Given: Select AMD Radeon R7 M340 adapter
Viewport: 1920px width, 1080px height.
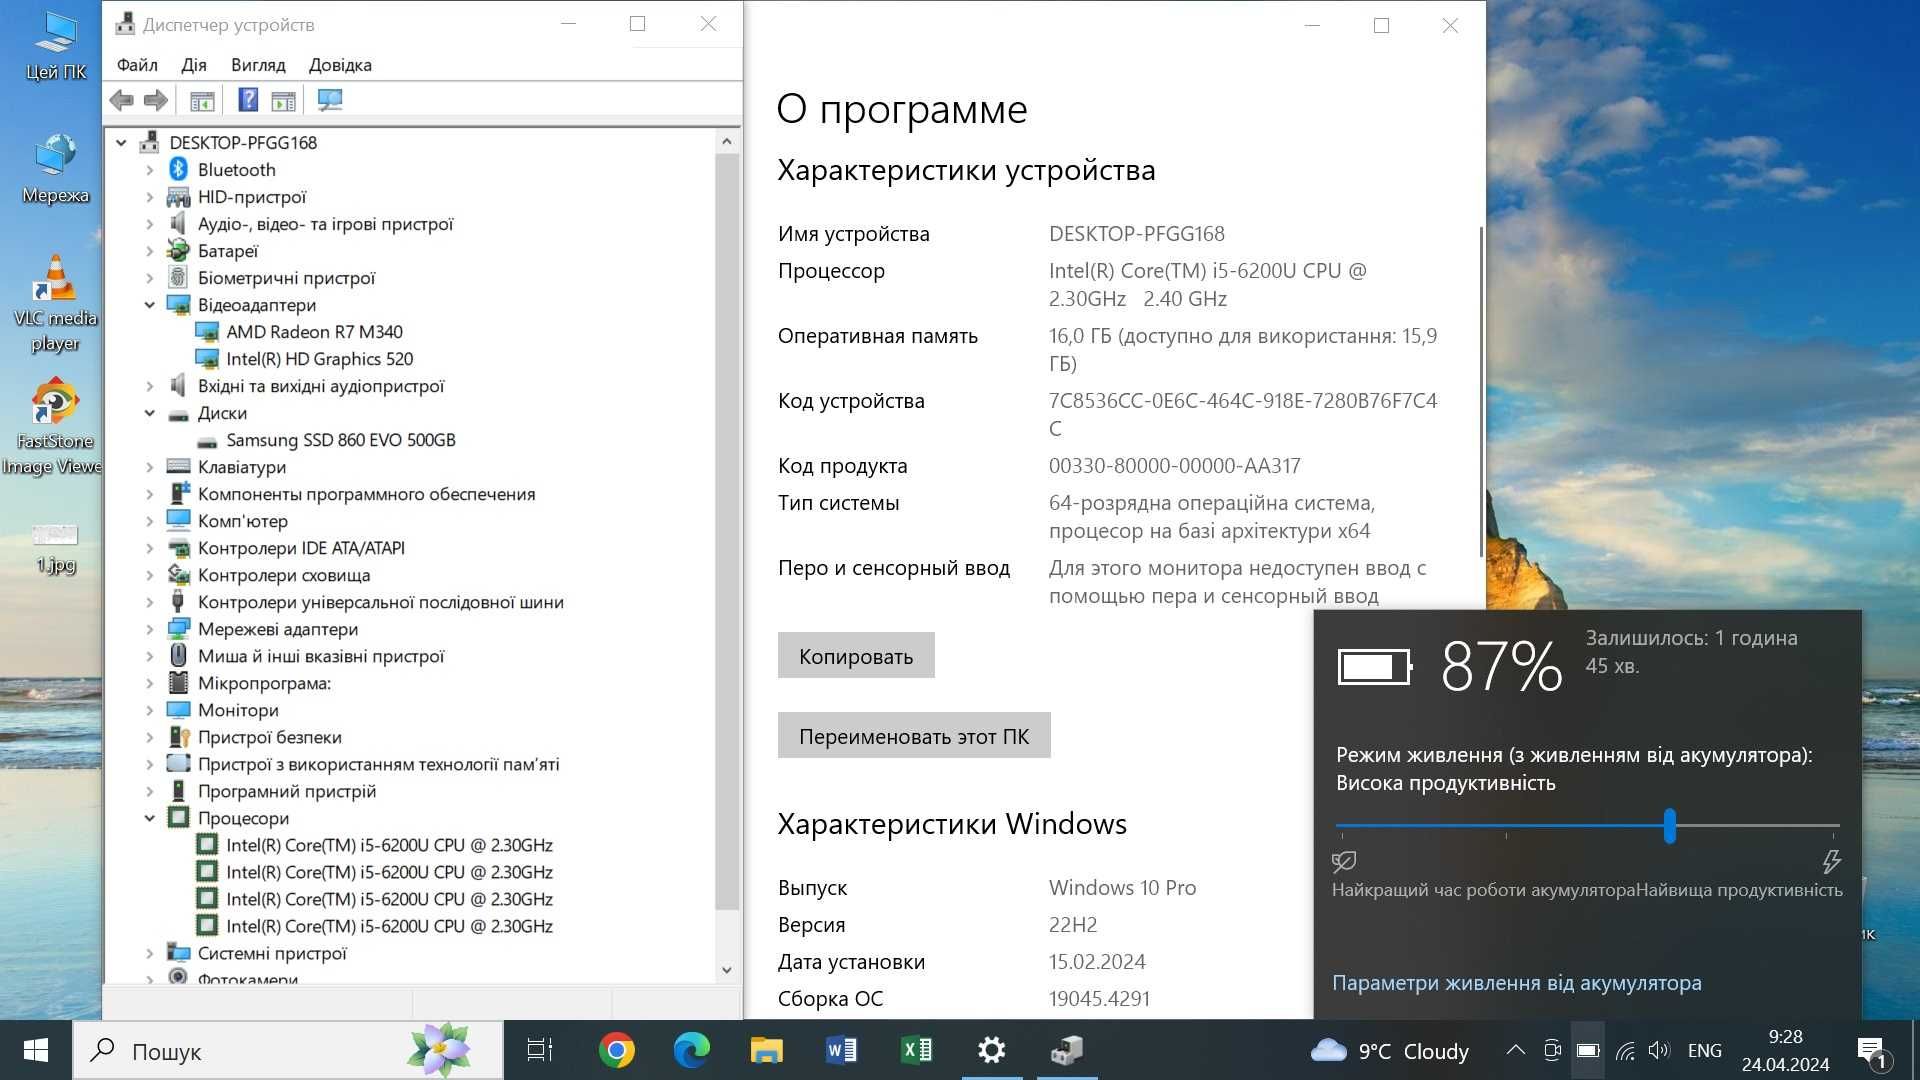Looking at the screenshot, I should [x=314, y=332].
